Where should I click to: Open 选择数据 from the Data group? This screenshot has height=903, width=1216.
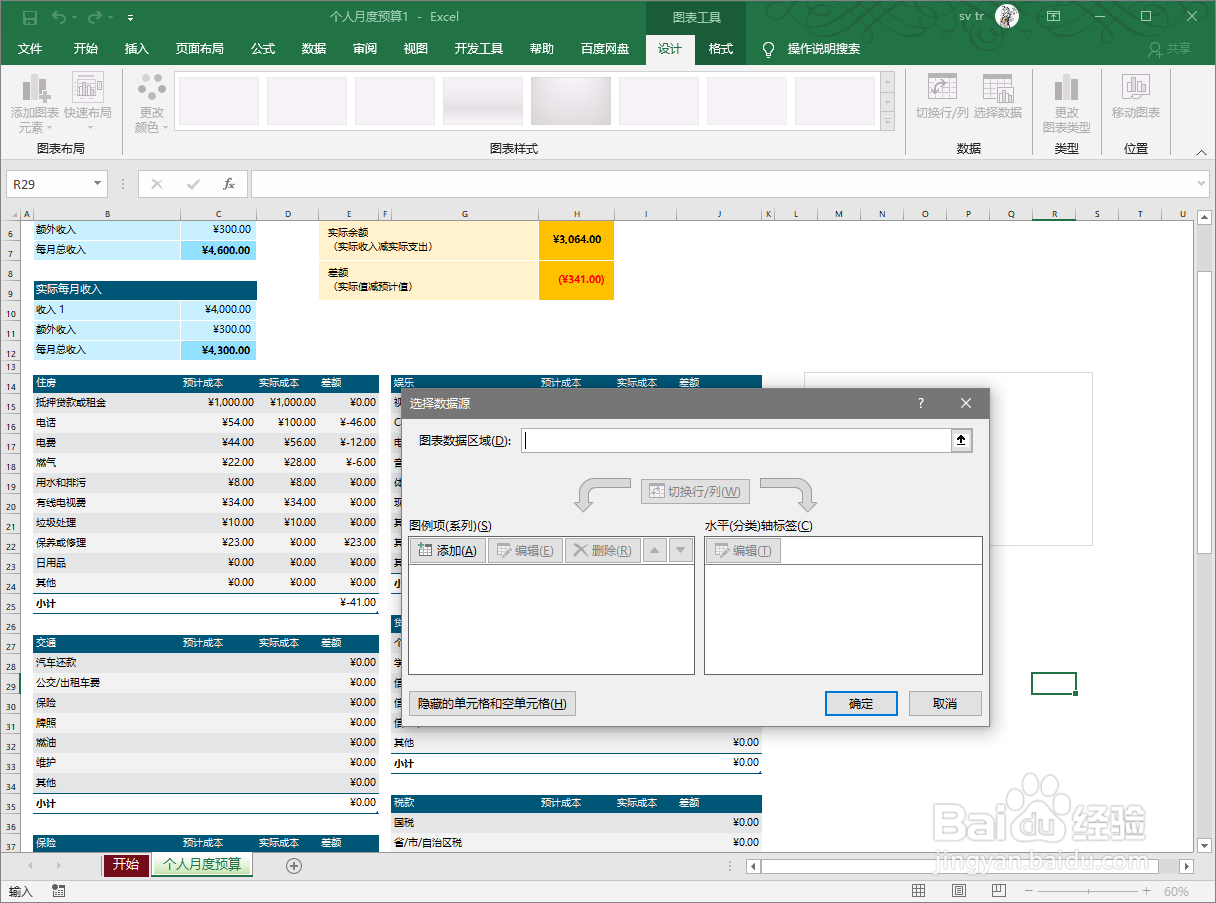coord(997,95)
